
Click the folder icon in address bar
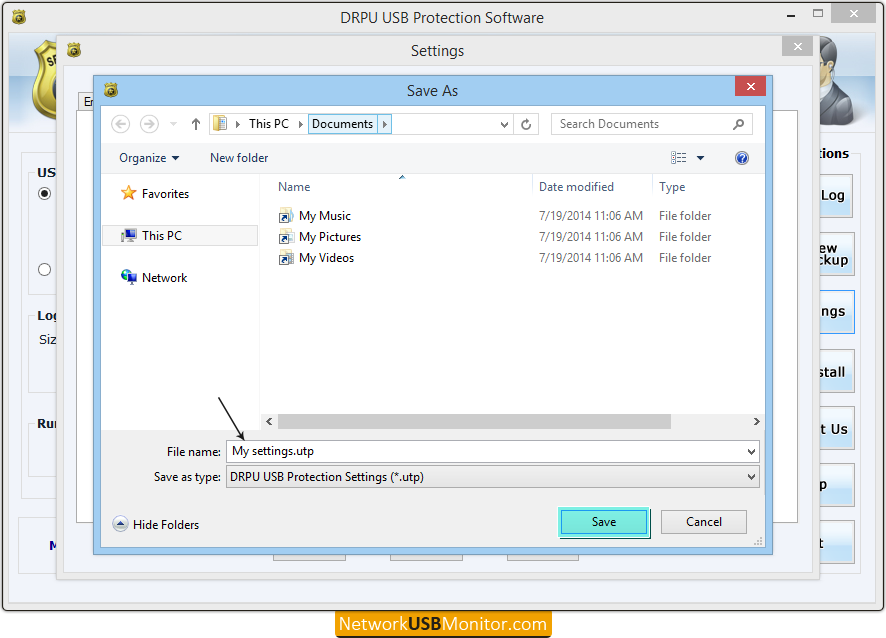[x=220, y=124]
